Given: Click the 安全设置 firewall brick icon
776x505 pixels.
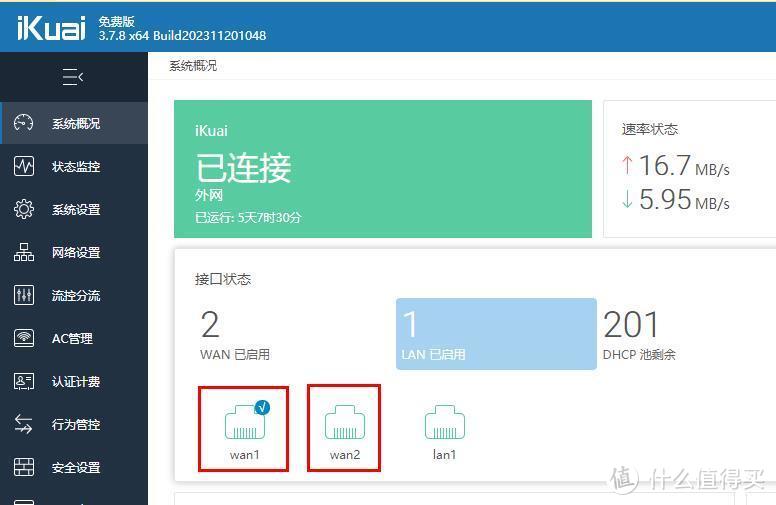Looking at the screenshot, I should click(24, 467).
